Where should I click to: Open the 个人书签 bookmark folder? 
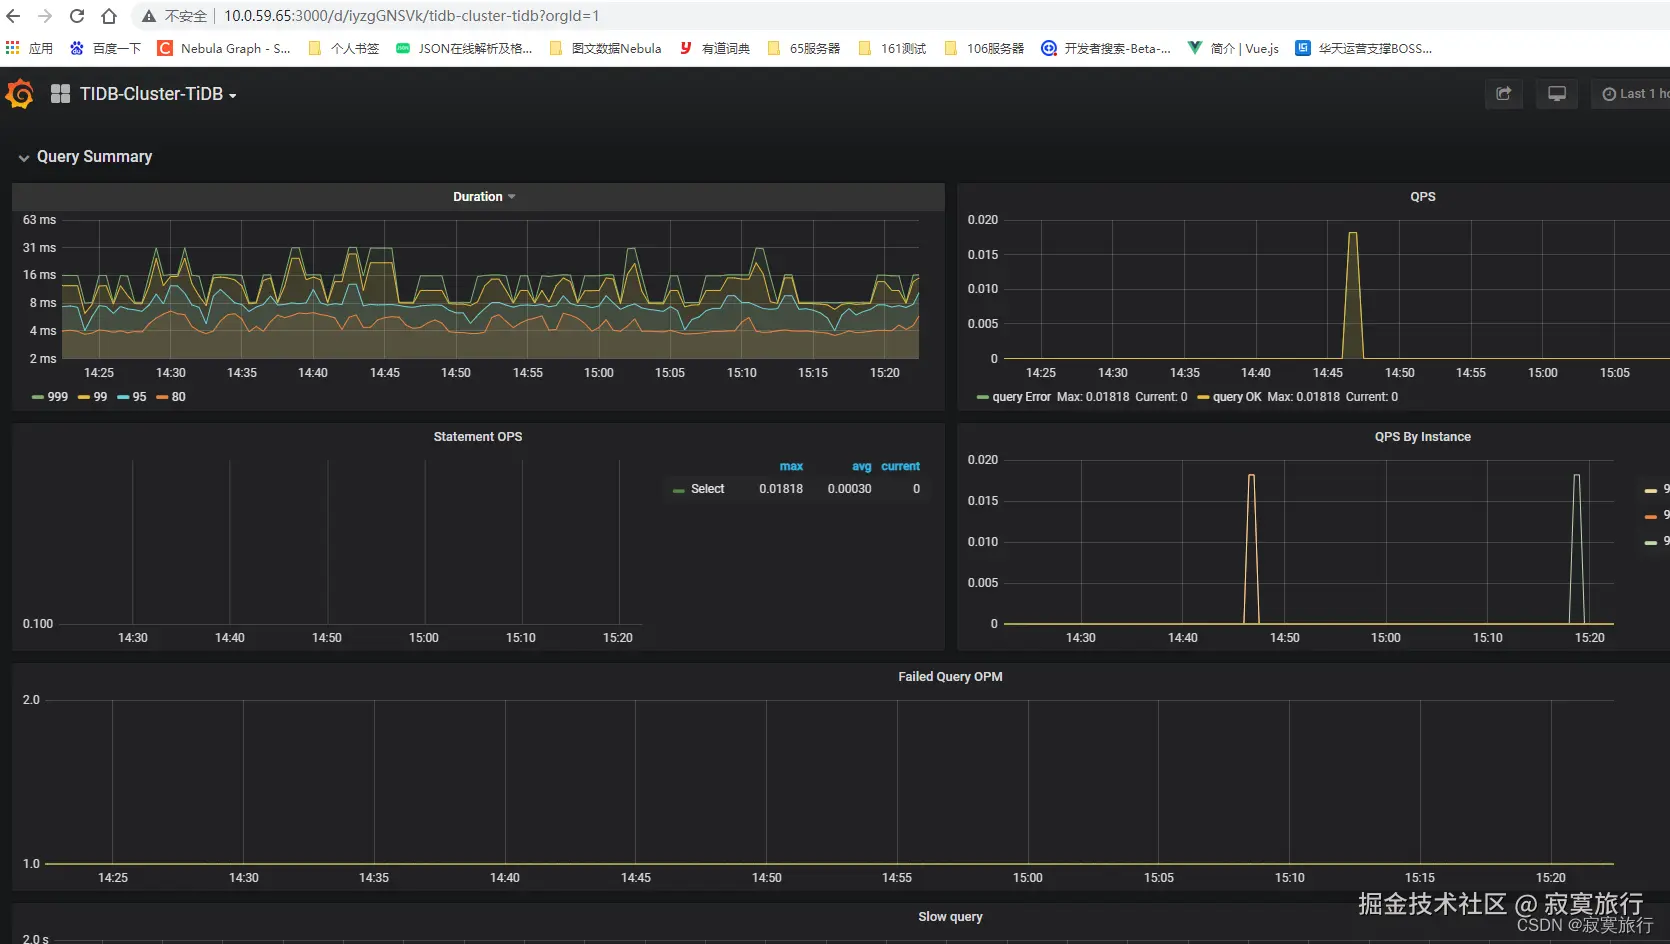point(344,48)
